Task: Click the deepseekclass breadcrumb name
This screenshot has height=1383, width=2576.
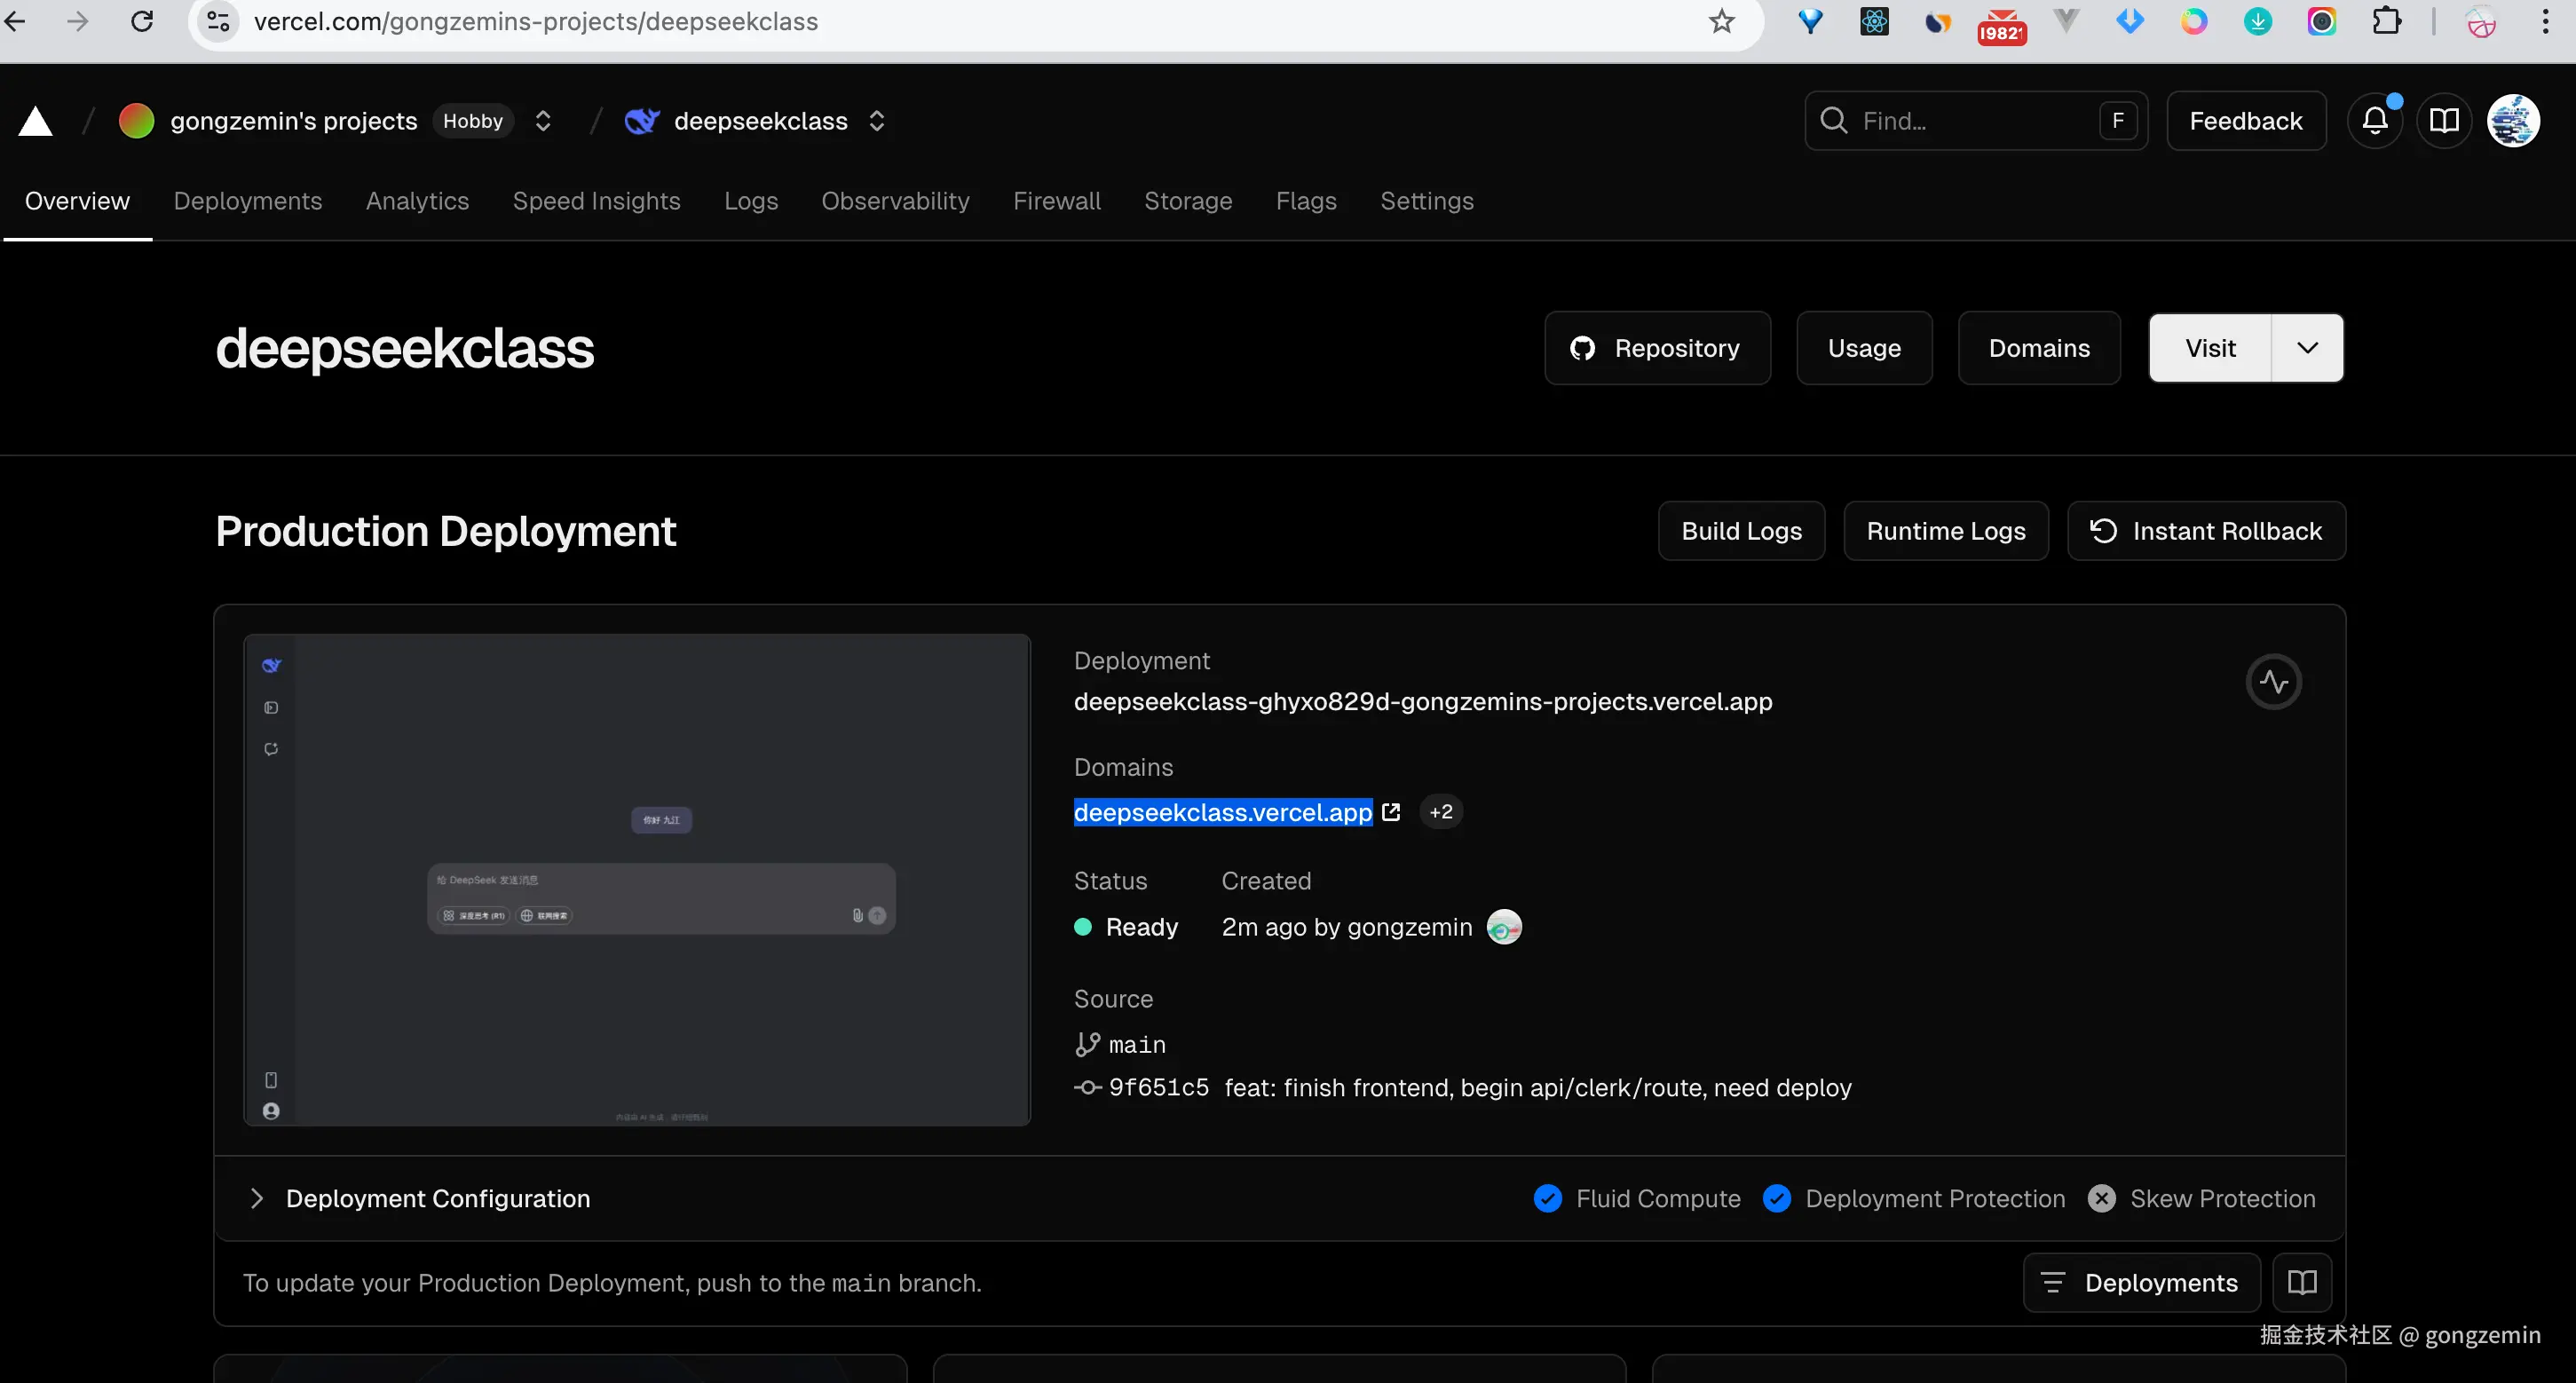Action: (761, 121)
